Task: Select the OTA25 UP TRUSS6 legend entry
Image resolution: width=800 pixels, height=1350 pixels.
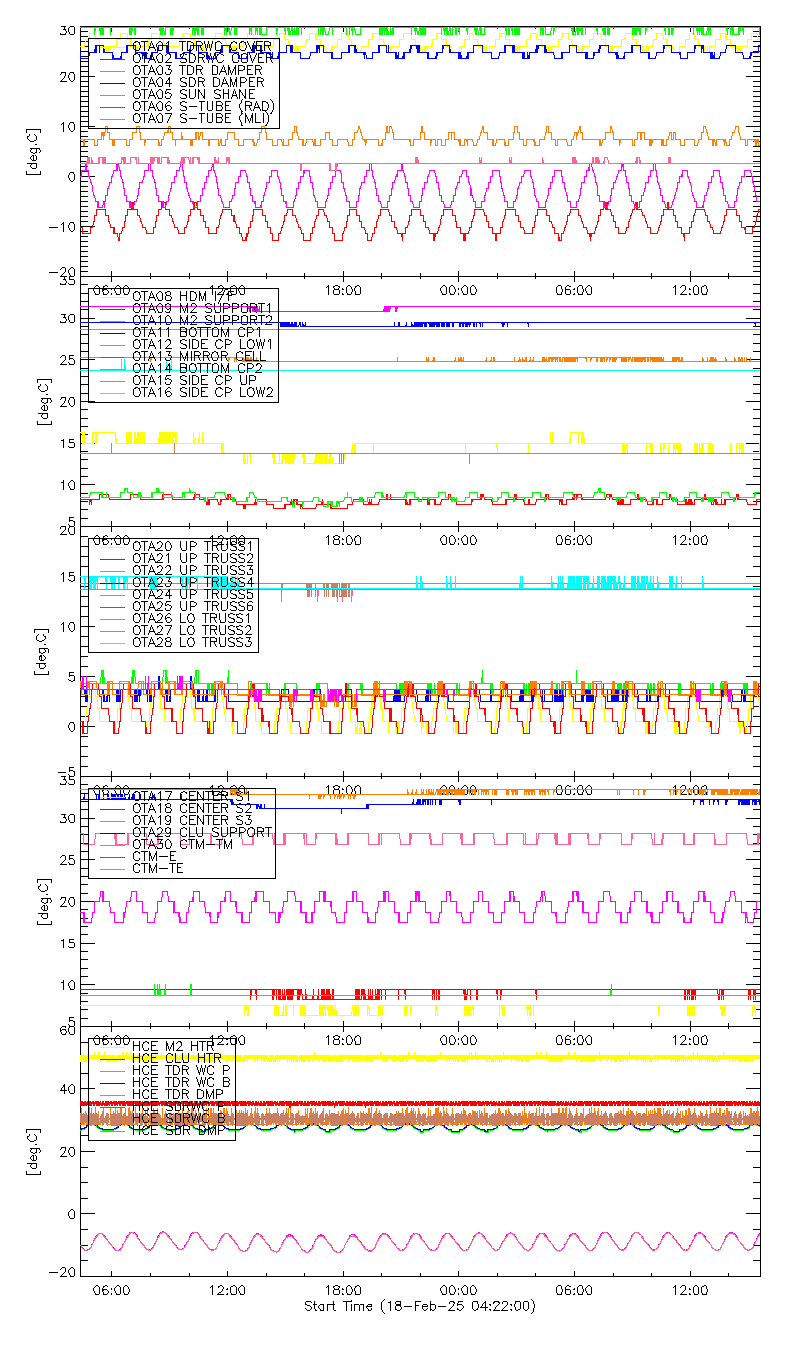Action: click(x=193, y=606)
